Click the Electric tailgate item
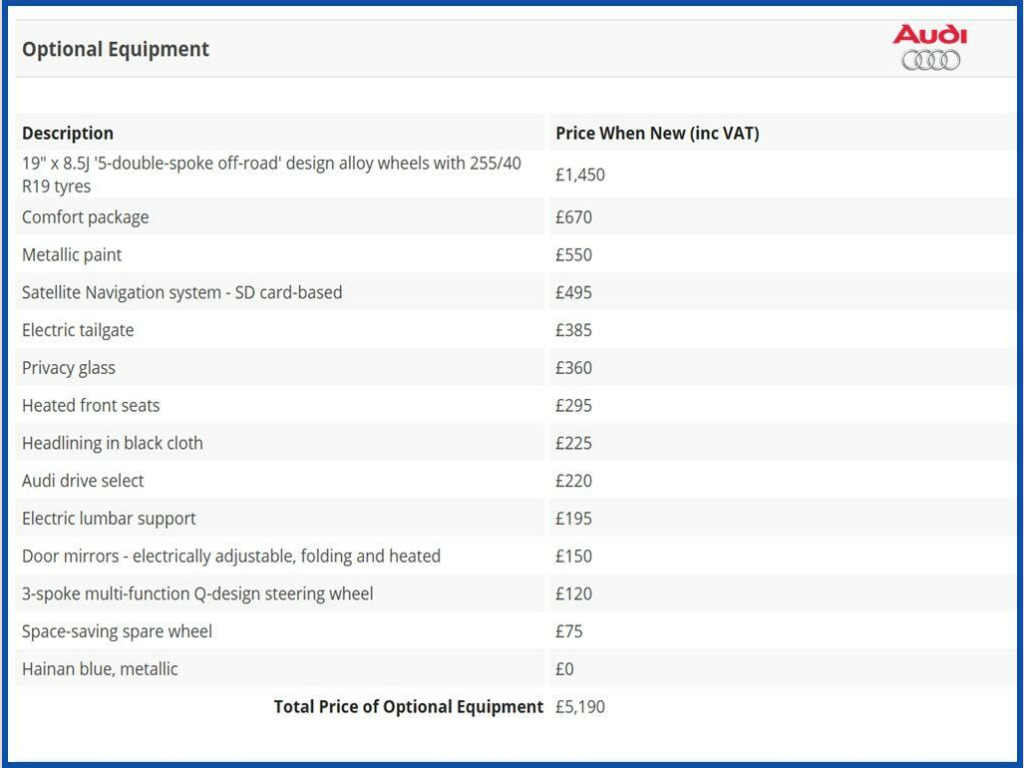 pyautogui.click(x=78, y=330)
